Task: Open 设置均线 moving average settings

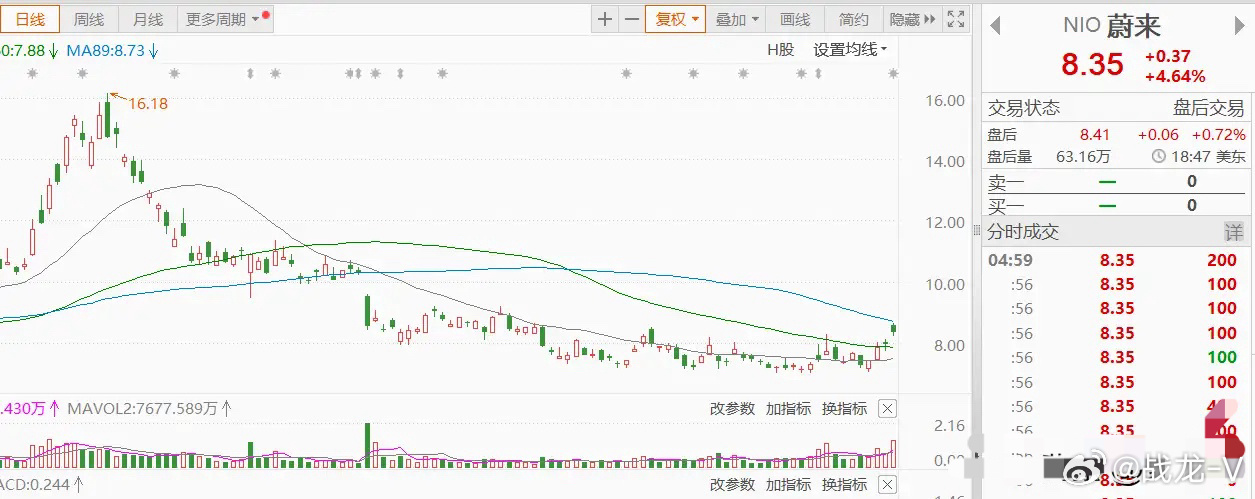Action: [x=849, y=49]
